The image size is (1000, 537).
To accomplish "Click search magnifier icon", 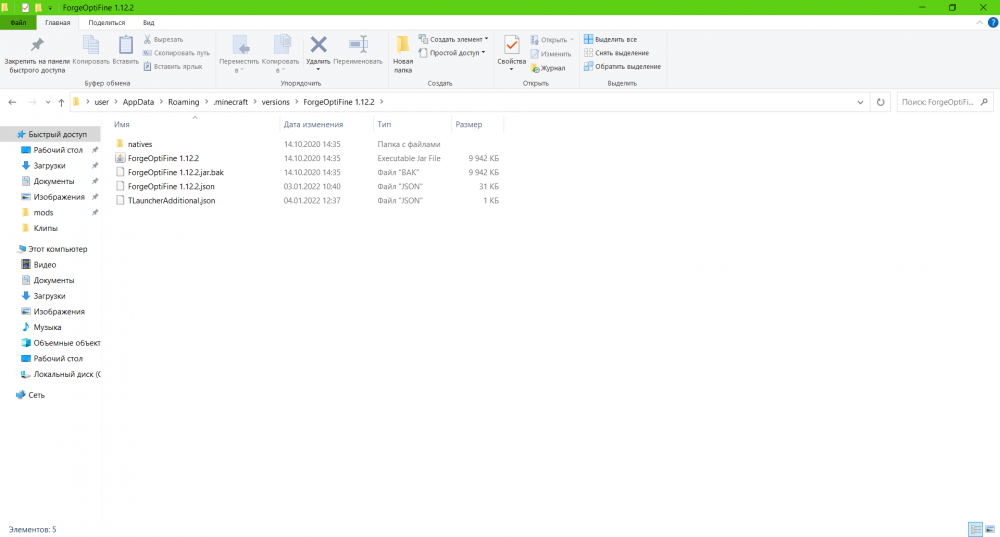I will [984, 102].
